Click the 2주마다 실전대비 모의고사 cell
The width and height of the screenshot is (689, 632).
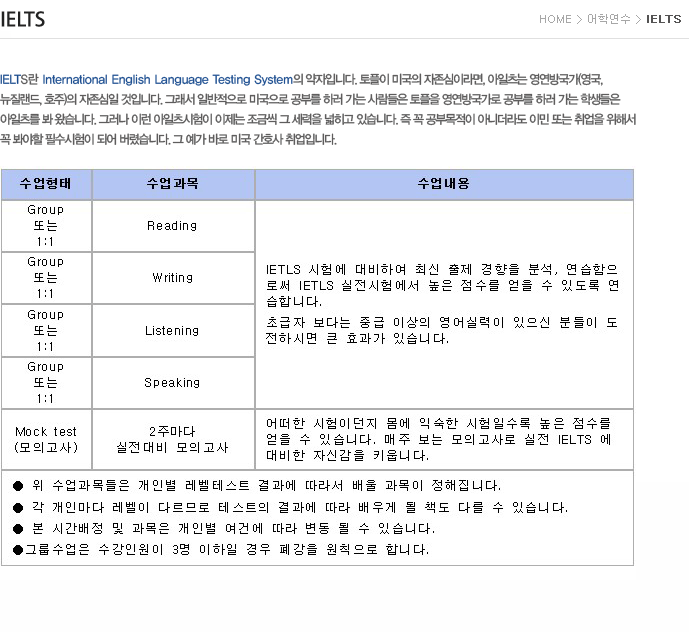point(172,439)
